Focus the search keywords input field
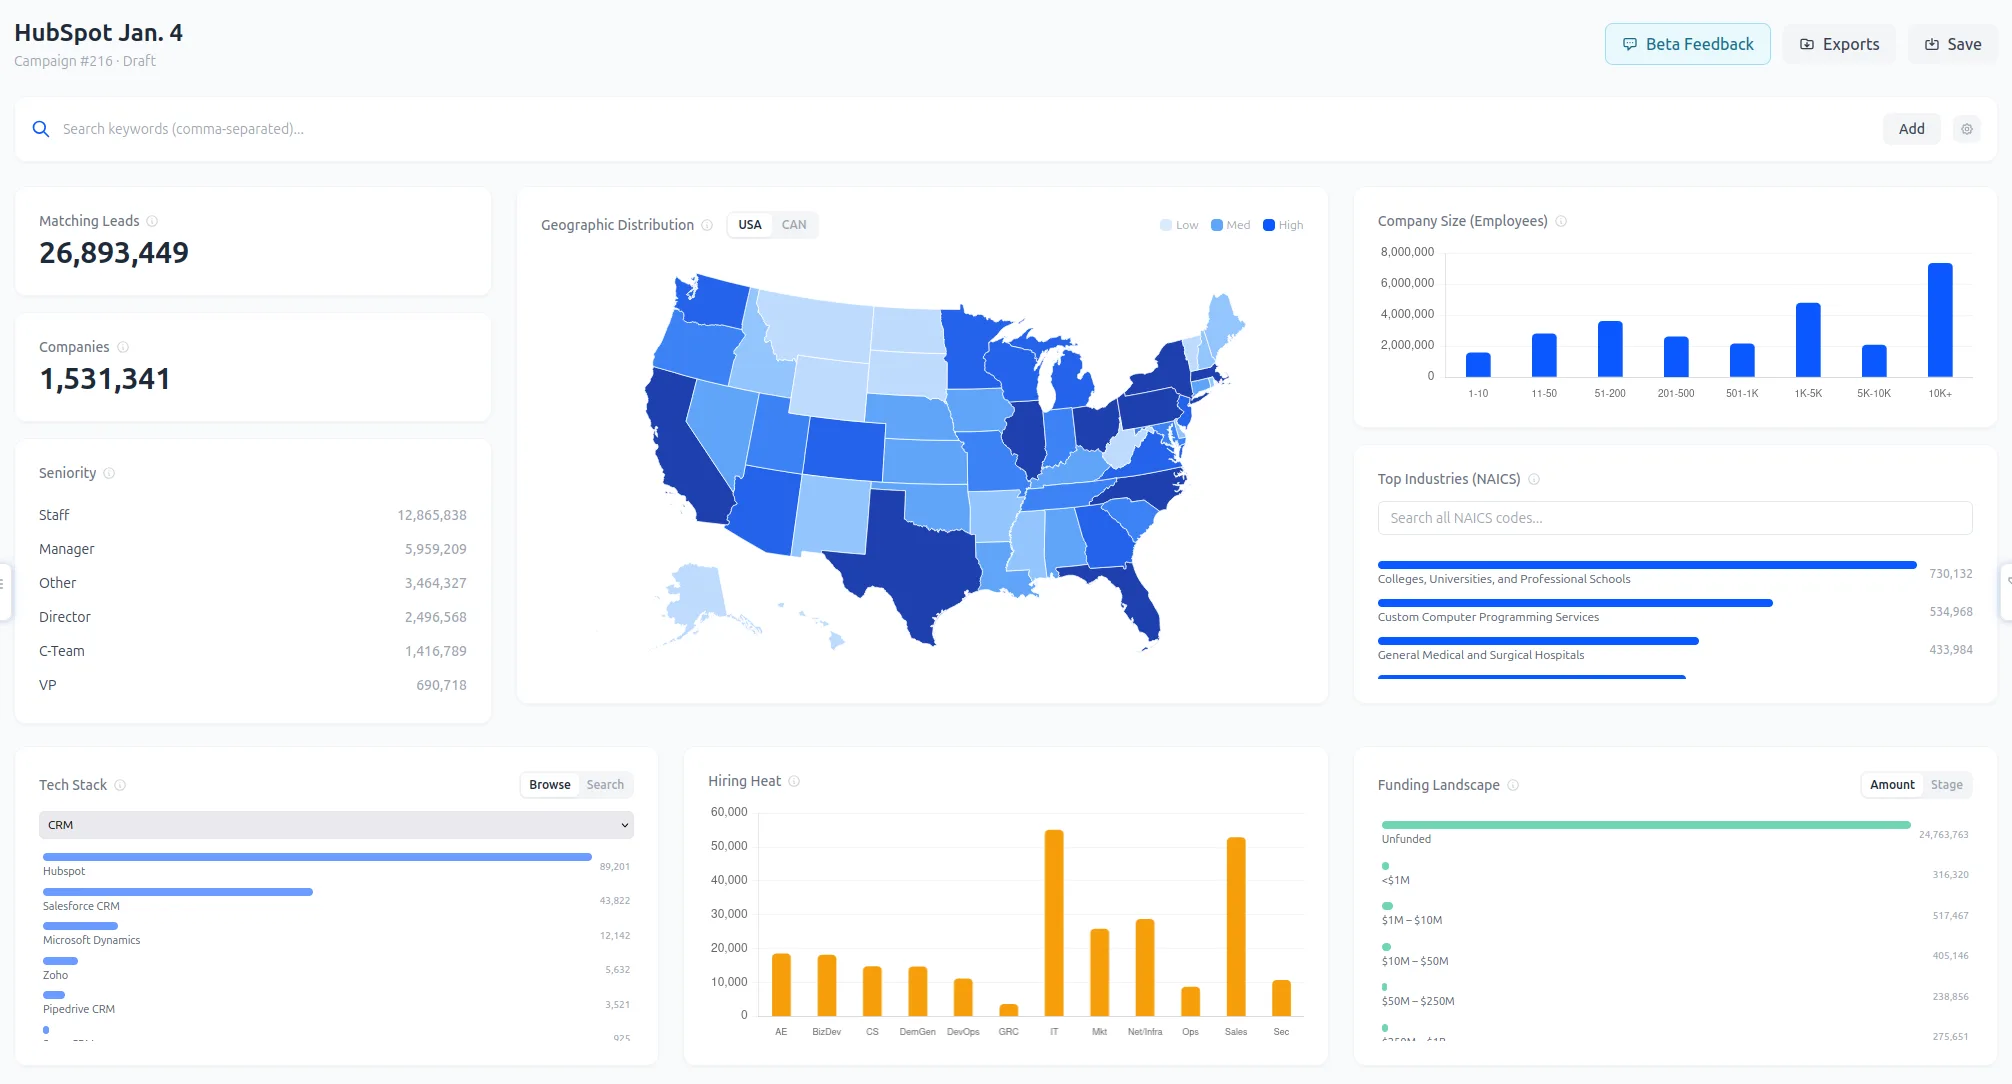This screenshot has width=2012, height=1084. 960,129
